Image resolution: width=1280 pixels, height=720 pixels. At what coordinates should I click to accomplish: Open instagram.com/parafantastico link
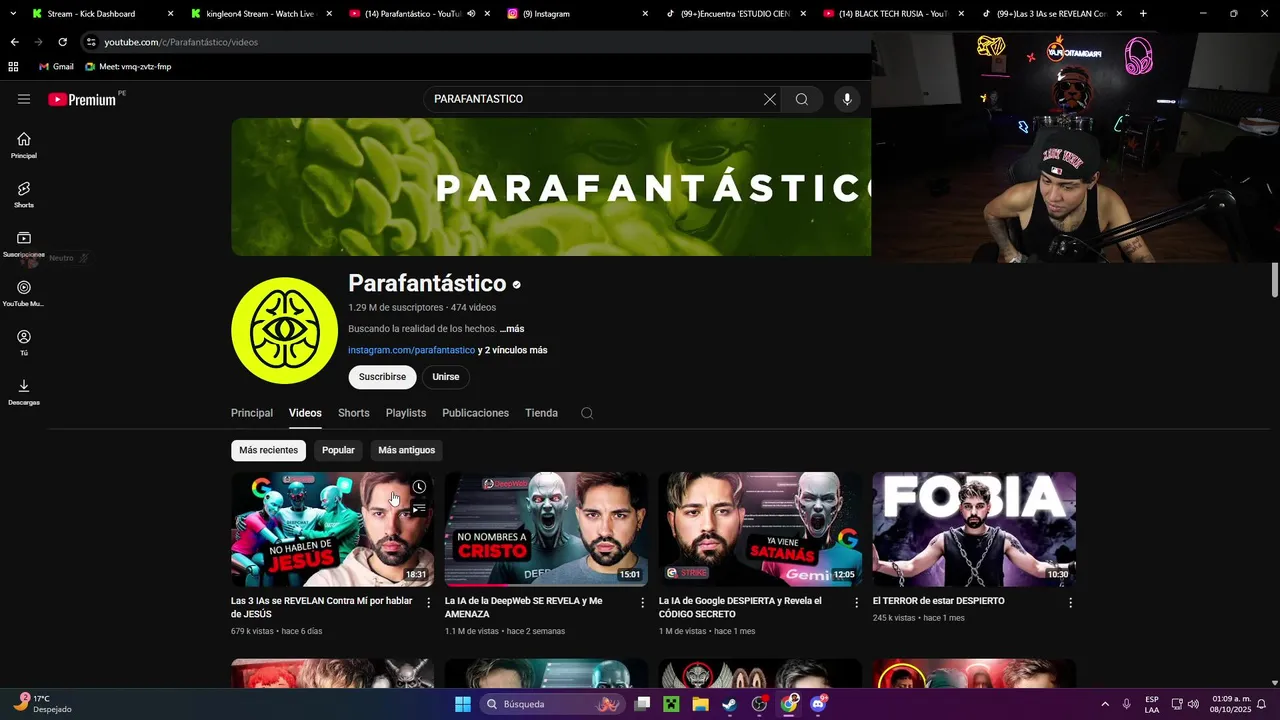coord(411,350)
